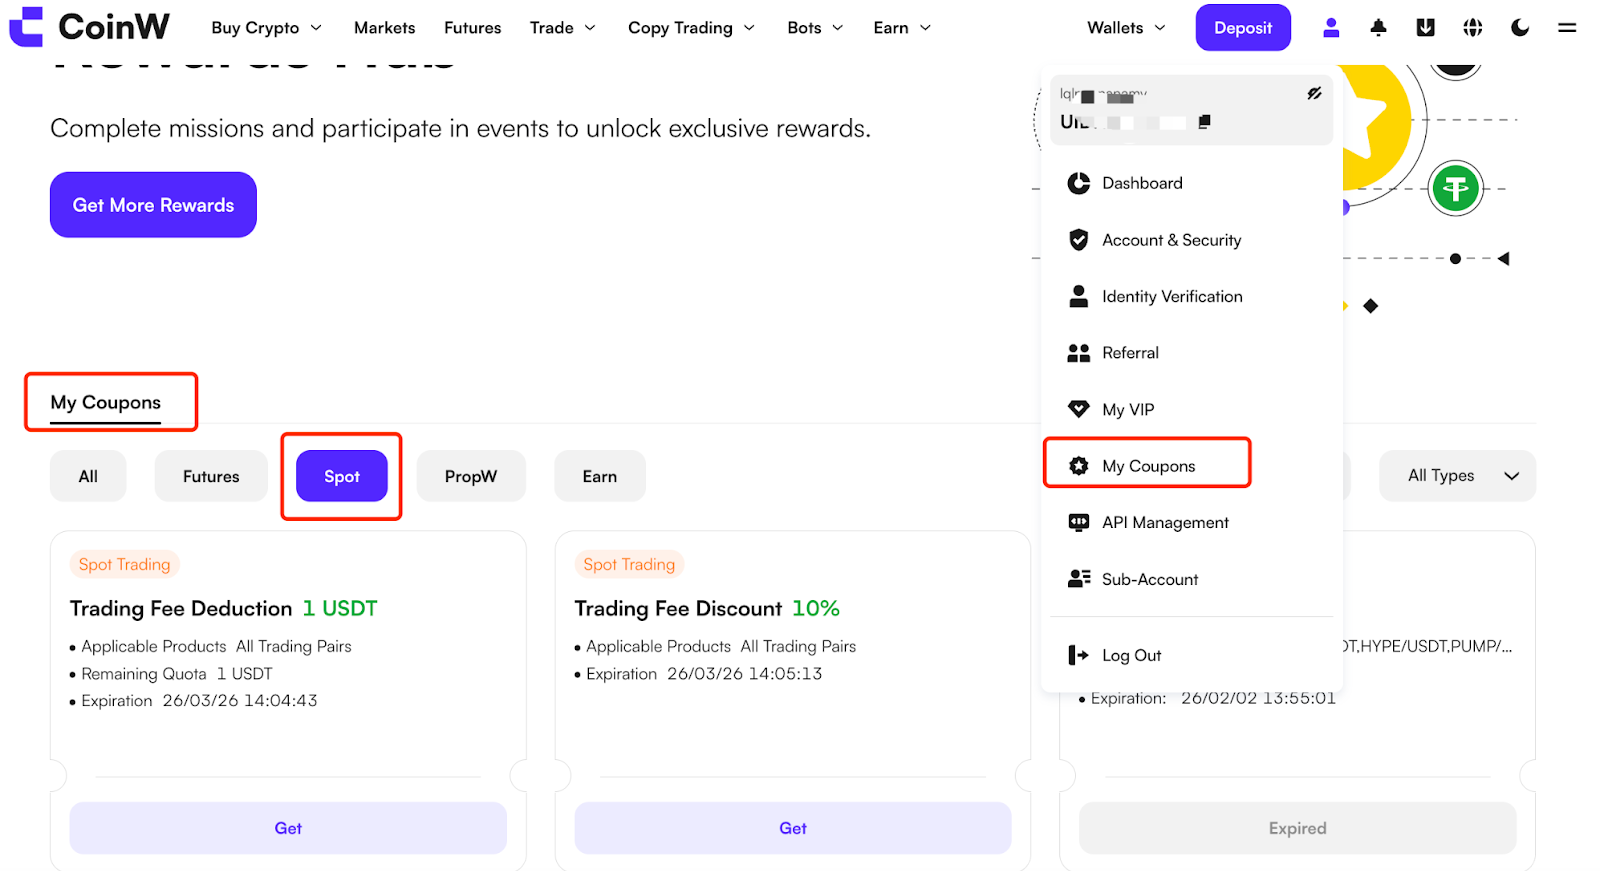Click the Deposit button
The height and width of the screenshot is (871, 1600).
coord(1243,28)
